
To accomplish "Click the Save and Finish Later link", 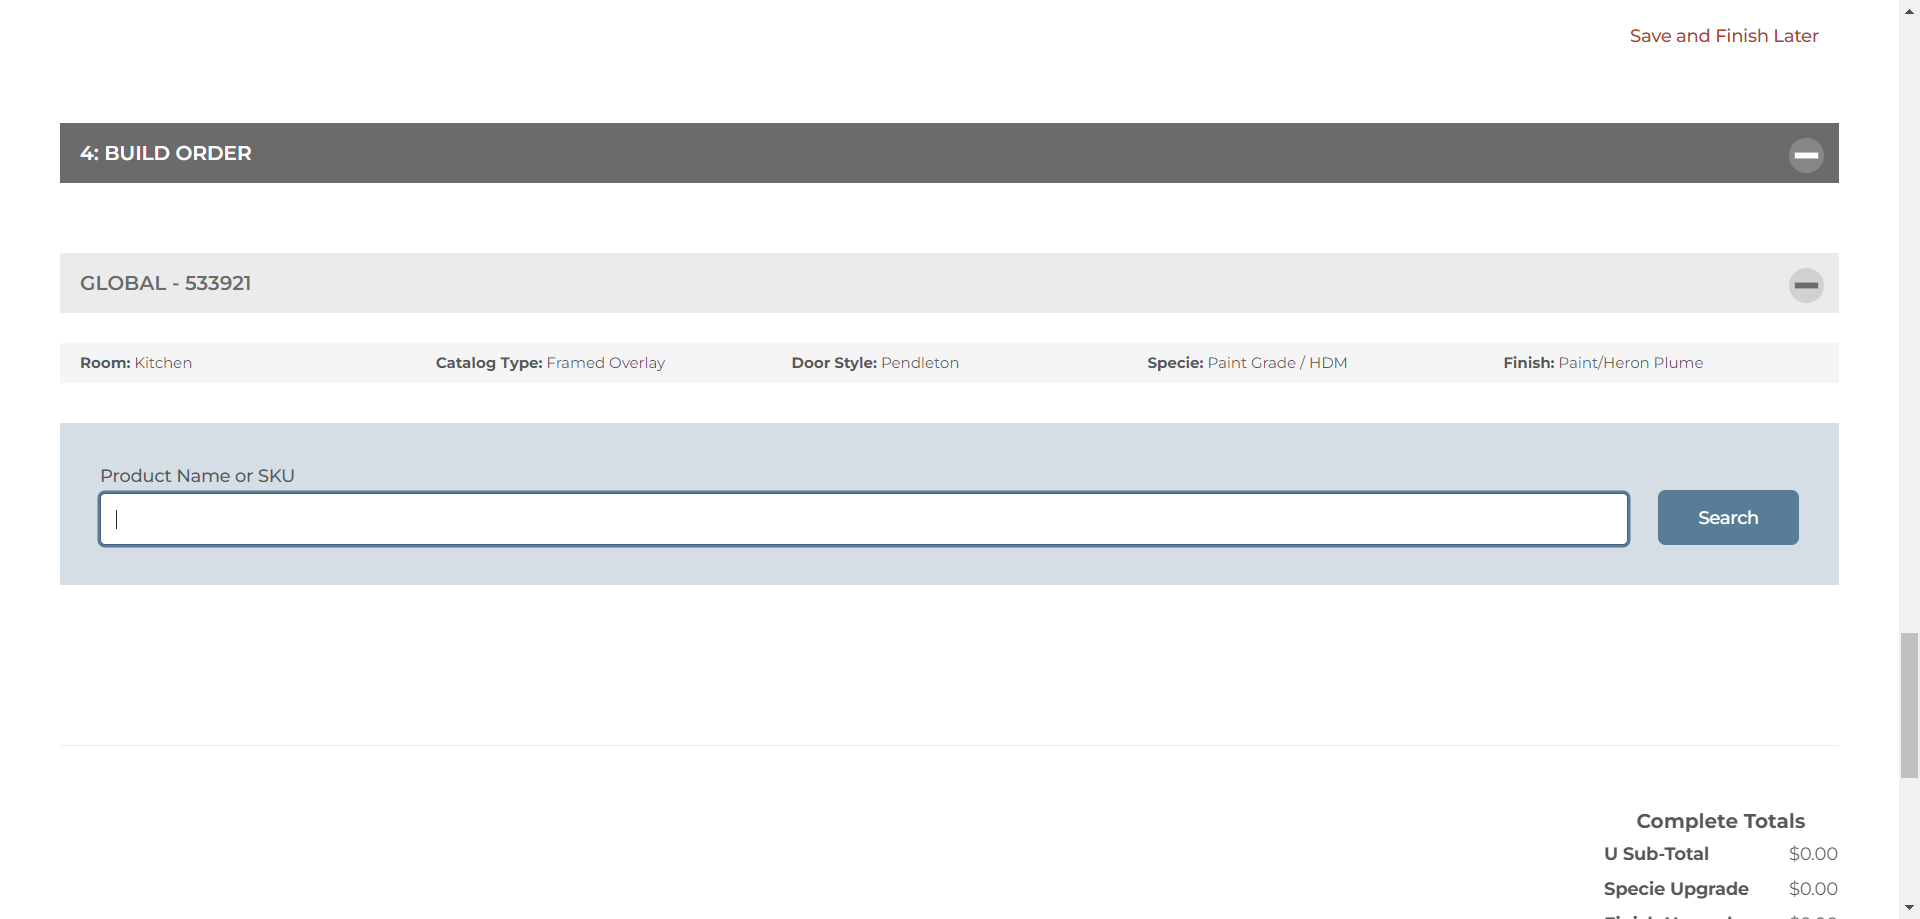I will (1723, 36).
